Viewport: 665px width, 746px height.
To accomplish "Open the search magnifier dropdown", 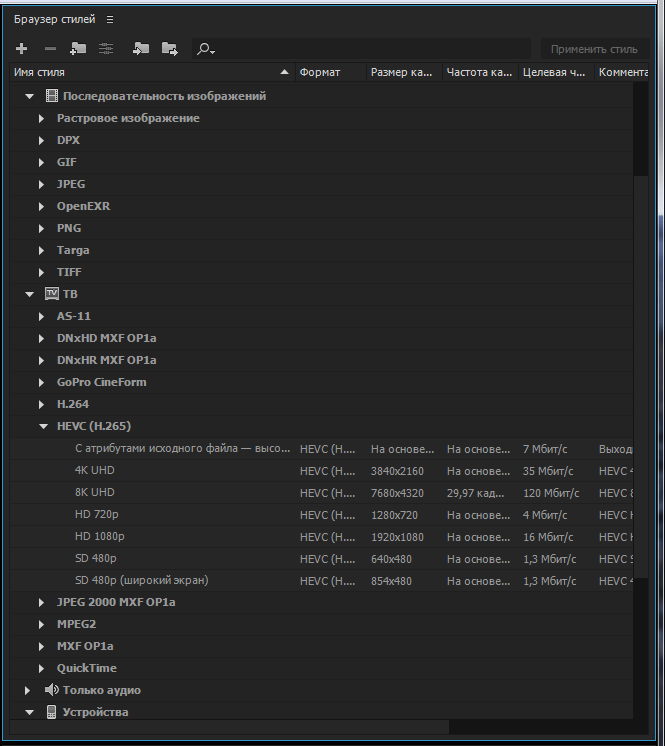I will [206, 49].
